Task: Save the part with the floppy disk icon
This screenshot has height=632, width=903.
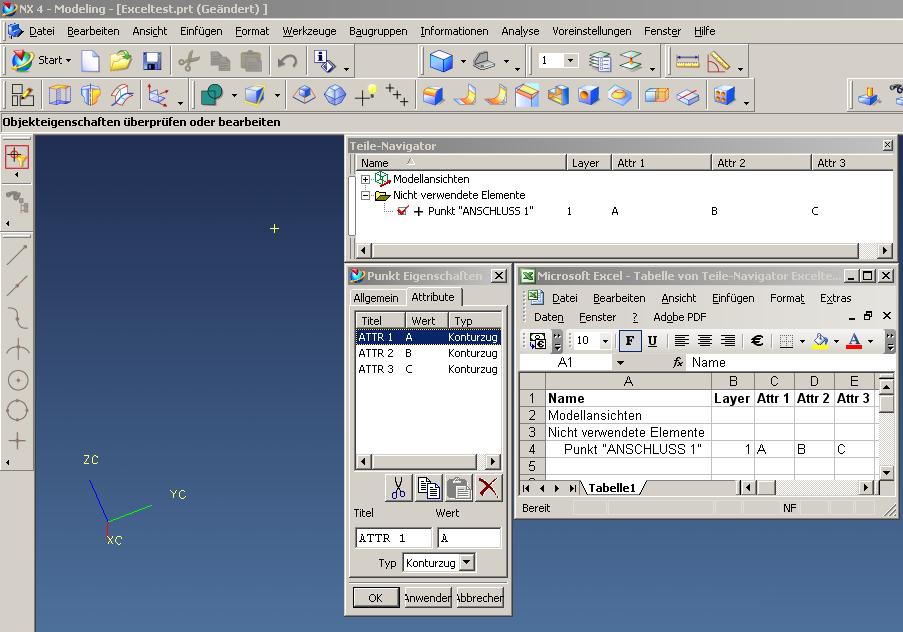Action: coord(152,60)
